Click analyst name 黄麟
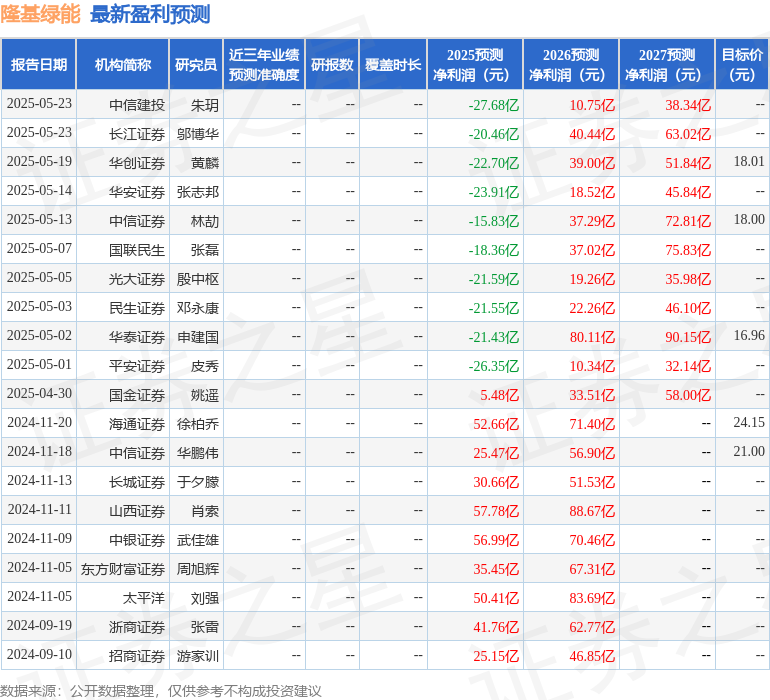Viewport: 770px width, 700px height. click(x=204, y=162)
